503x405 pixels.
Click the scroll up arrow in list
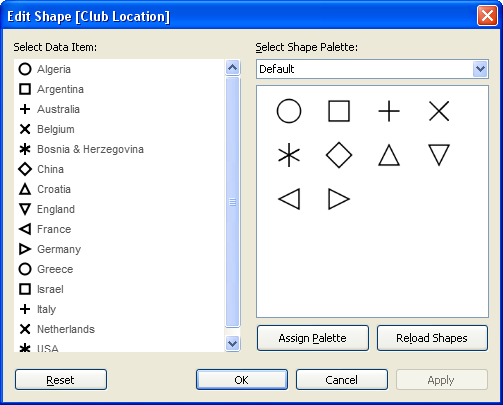coord(232,68)
